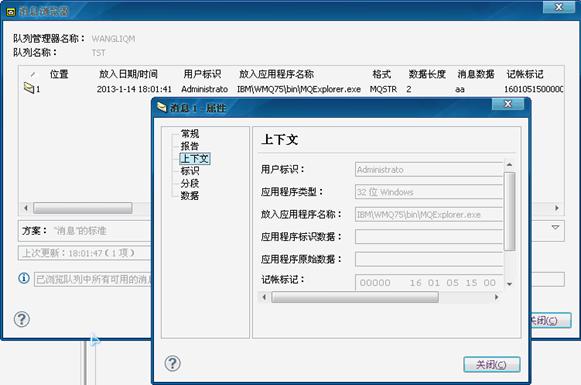Screen dimensions: 581x385
Task: Select 分段 in the properties tree
Action: click(x=189, y=183)
